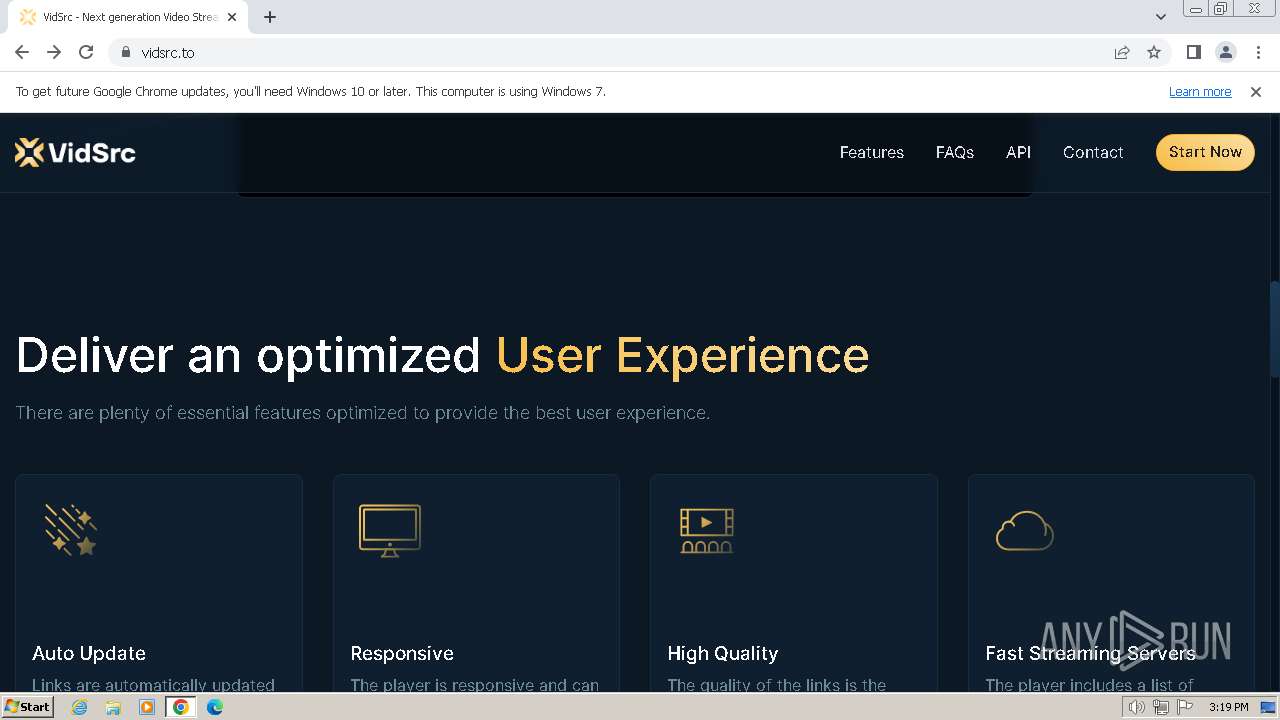Click the Responsive monitor icon
This screenshot has width=1280, height=720.
(x=390, y=530)
